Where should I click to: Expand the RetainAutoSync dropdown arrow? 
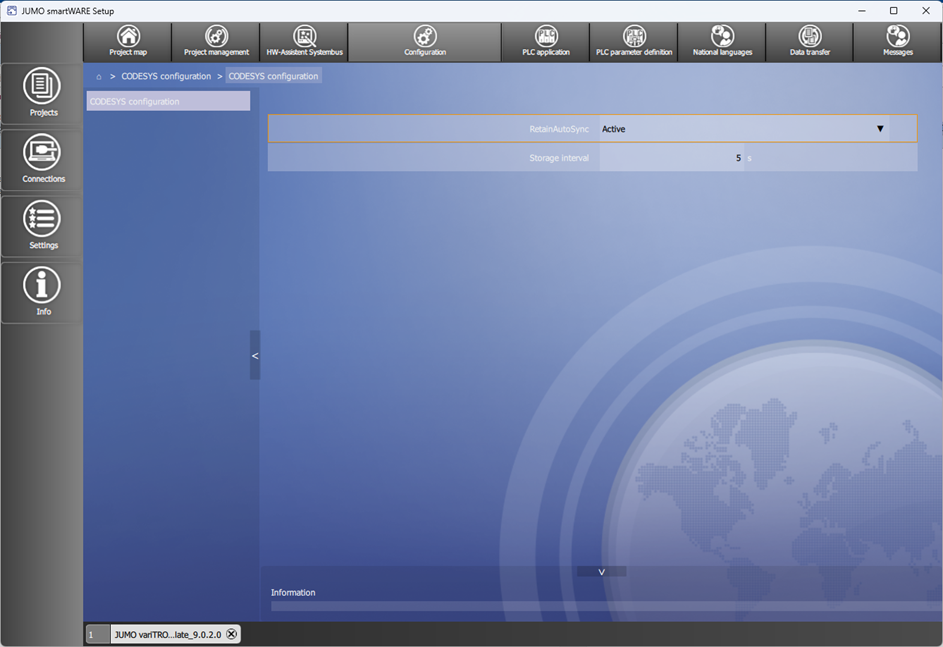(x=880, y=129)
